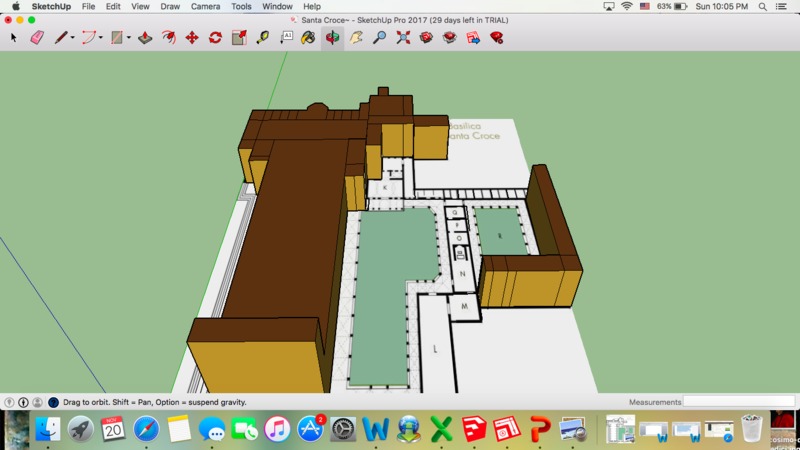Click the sign-in person status icon
The width and height of the screenshot is (800, 450).
38,402
